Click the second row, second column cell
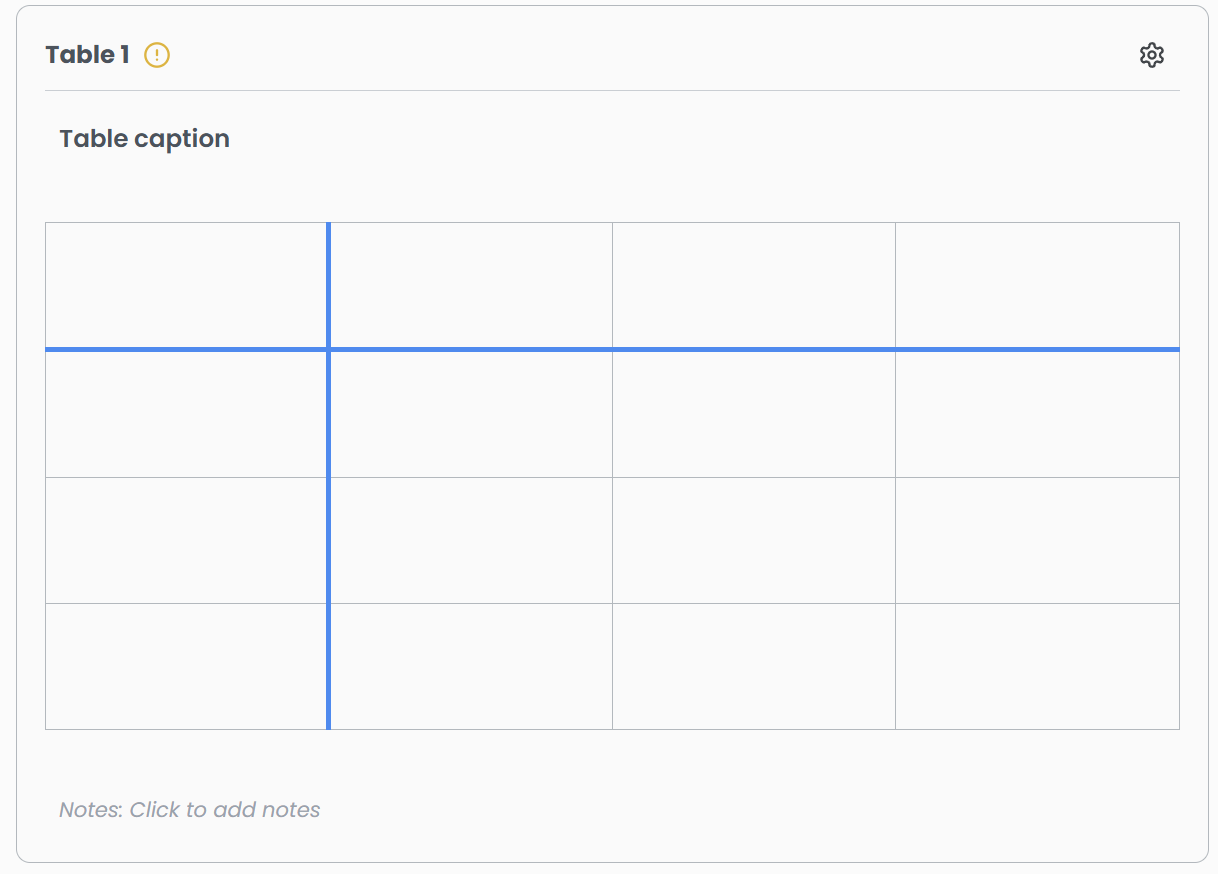The image size is (1218, 874). pos(471,414)
